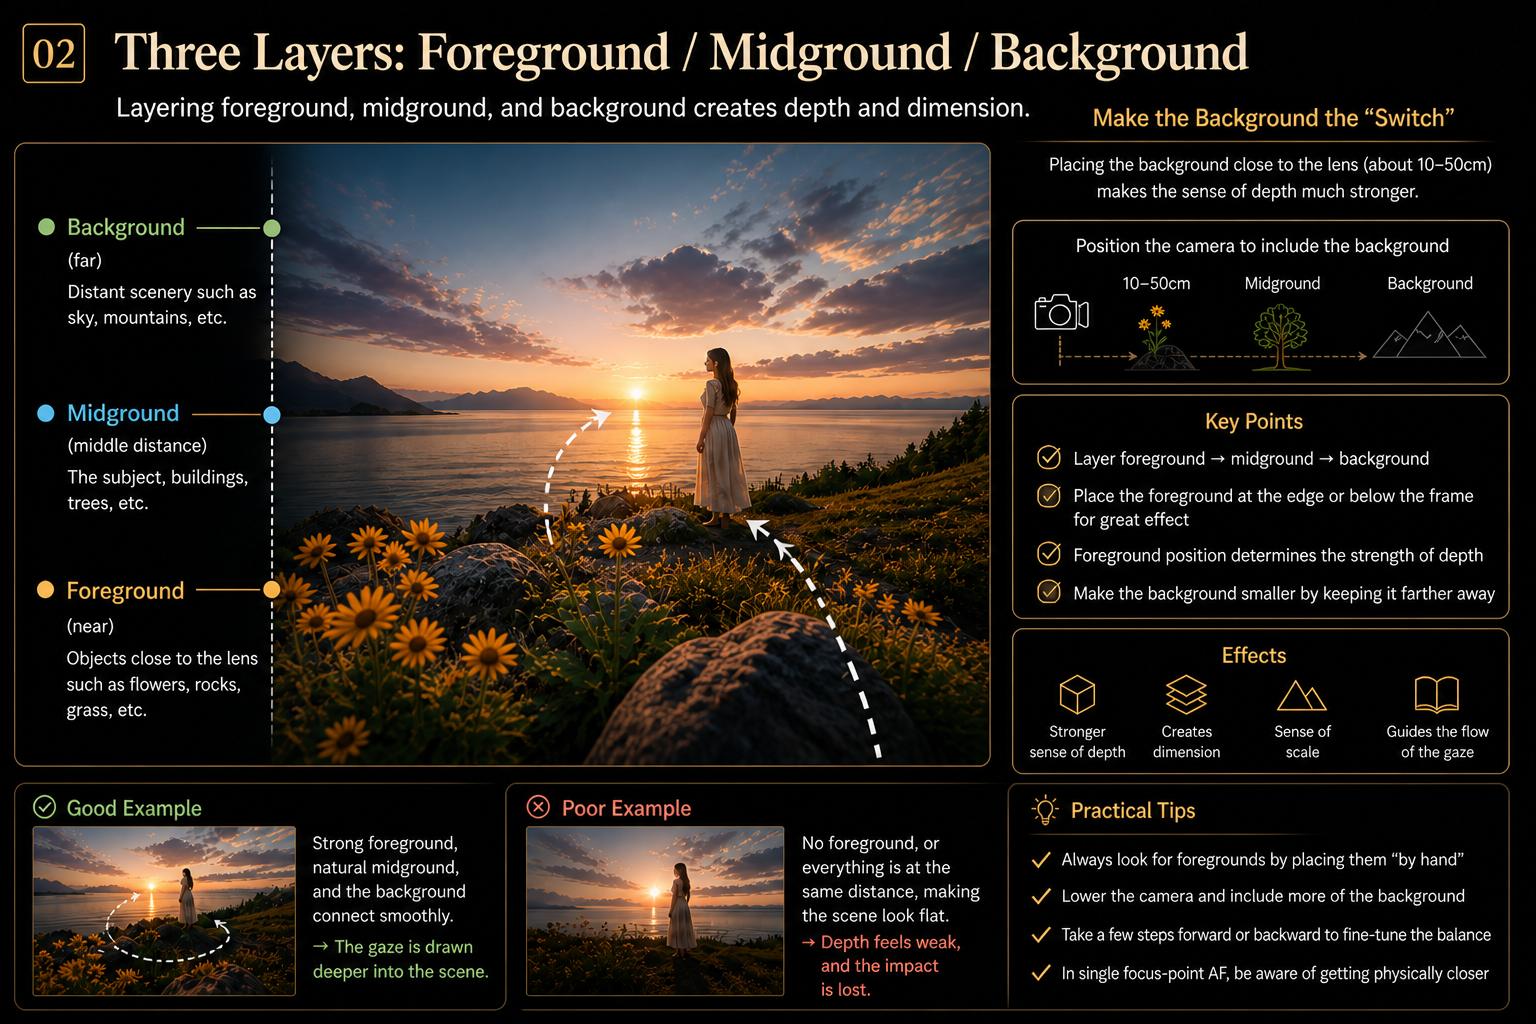Screen dimensions: 1536x1024
Task: Click the Guides the flow of the gaze caption
Action: coord(1437,742)
